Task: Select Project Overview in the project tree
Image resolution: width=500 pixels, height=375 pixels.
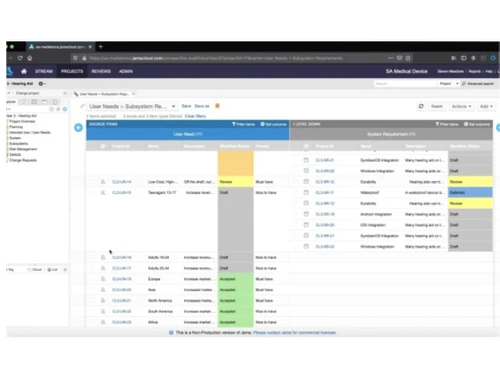Action: tap(22, 121)
